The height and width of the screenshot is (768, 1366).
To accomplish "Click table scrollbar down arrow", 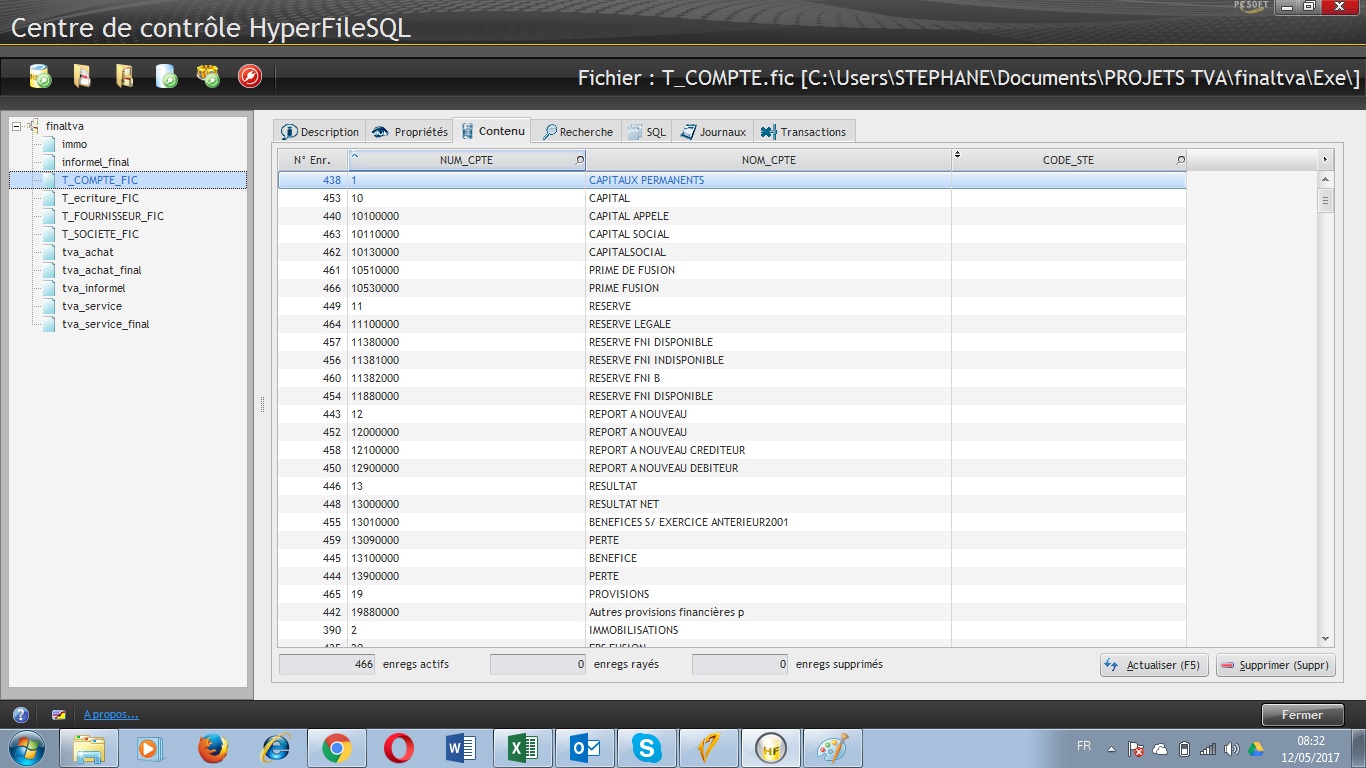I will (1326, 638).
